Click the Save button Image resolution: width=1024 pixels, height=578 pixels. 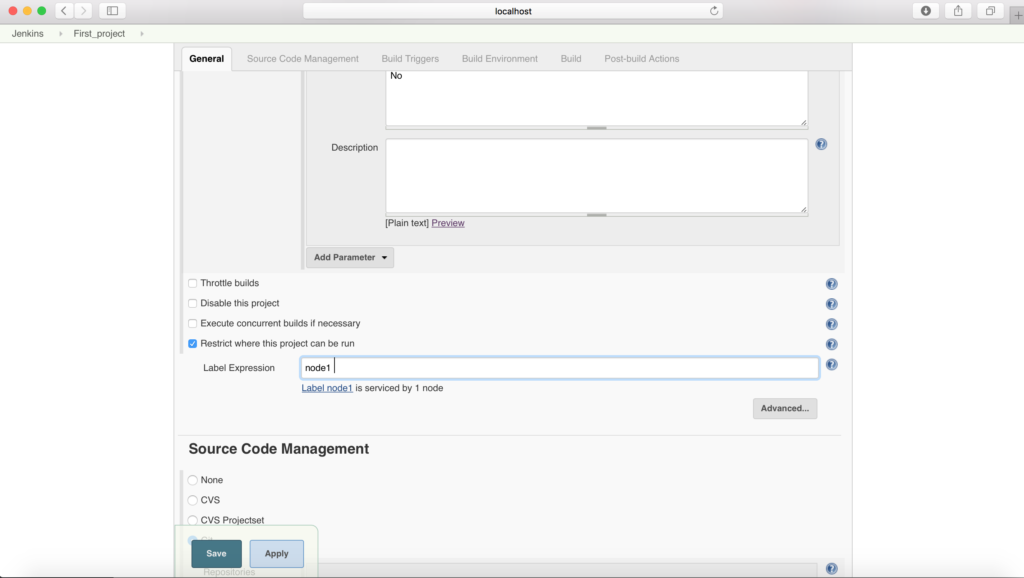(216, 553)
